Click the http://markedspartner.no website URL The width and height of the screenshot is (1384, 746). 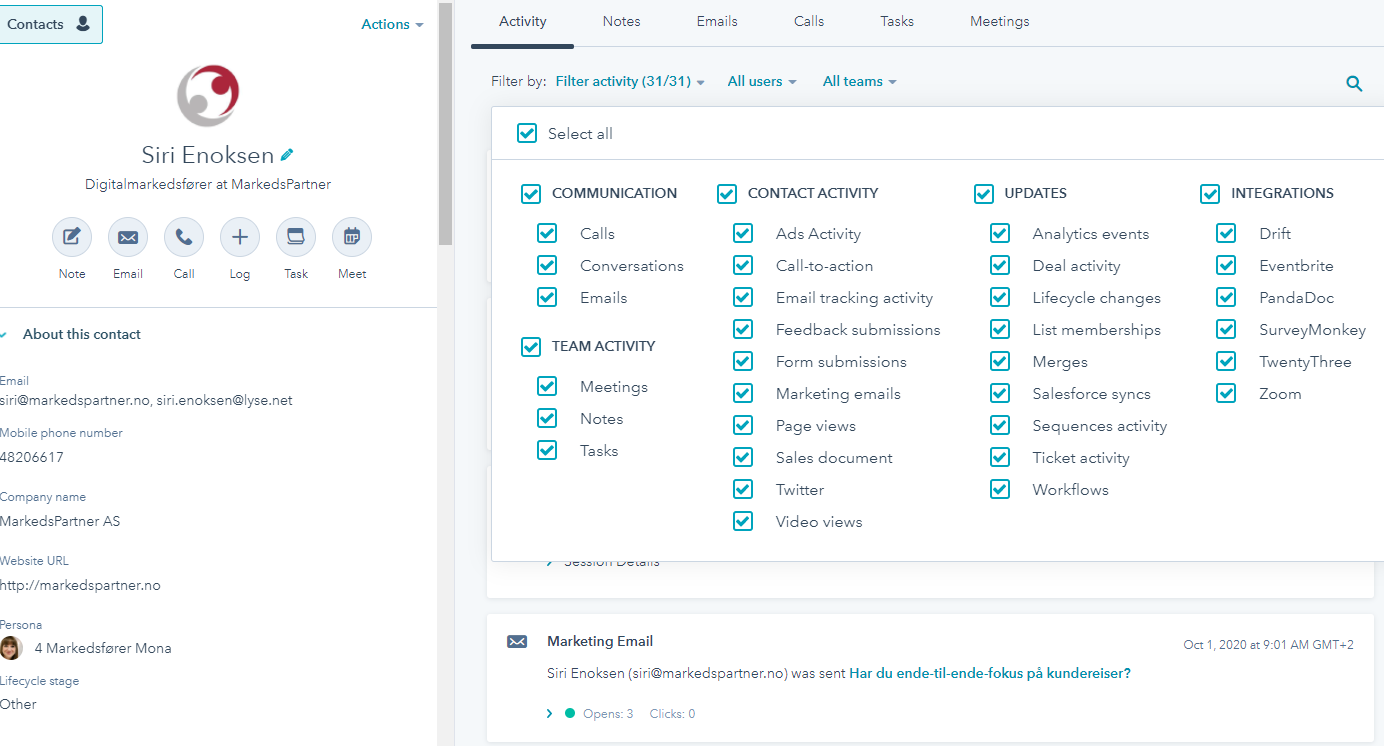pos(80,585)
